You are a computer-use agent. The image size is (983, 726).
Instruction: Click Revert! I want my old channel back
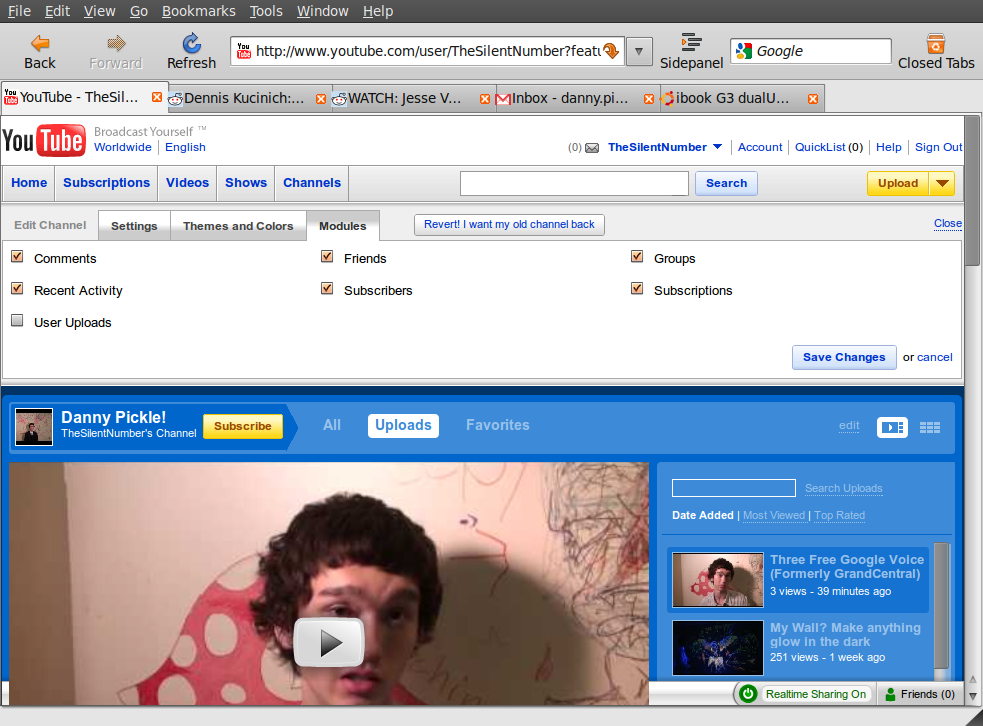click(x=509, y=224)
